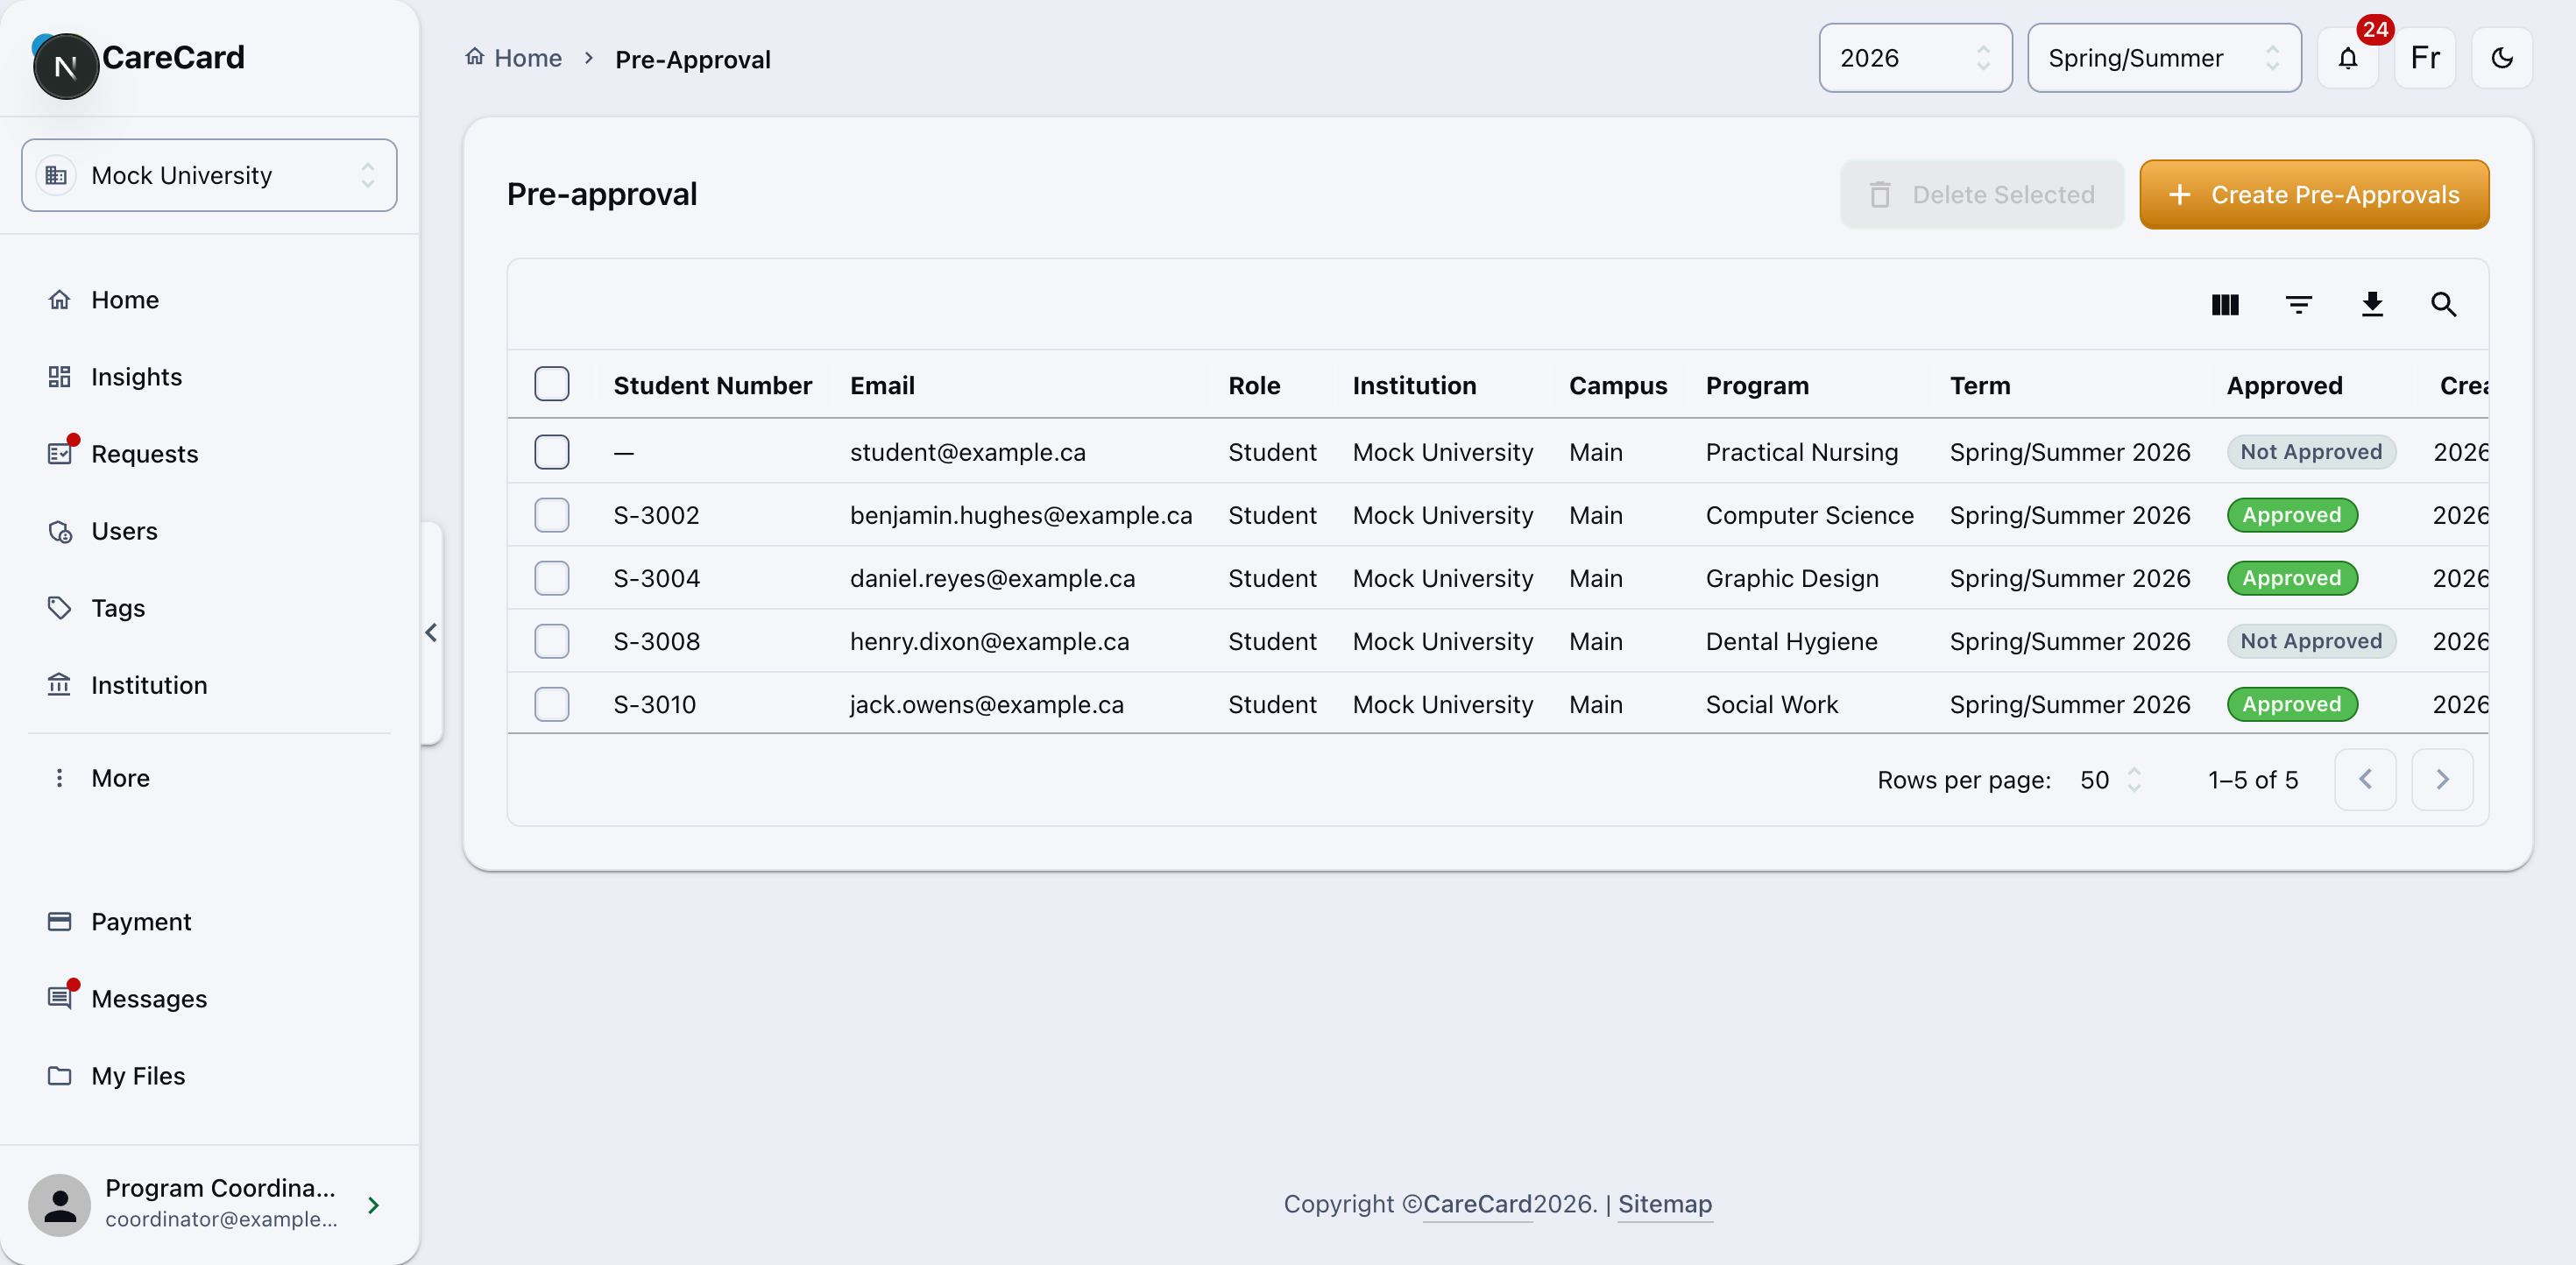
Task: Open Institution in the sidebar
Action: click(209, 685)
